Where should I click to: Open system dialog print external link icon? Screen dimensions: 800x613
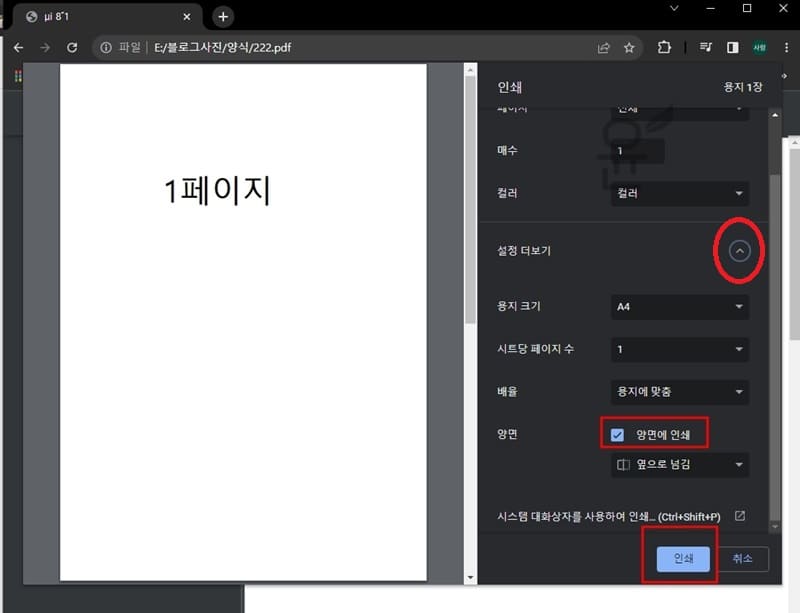pos(740,516)
